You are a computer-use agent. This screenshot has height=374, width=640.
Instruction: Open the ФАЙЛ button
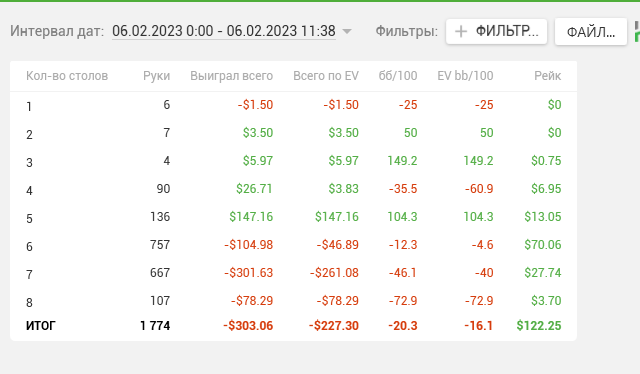point(591,31)
